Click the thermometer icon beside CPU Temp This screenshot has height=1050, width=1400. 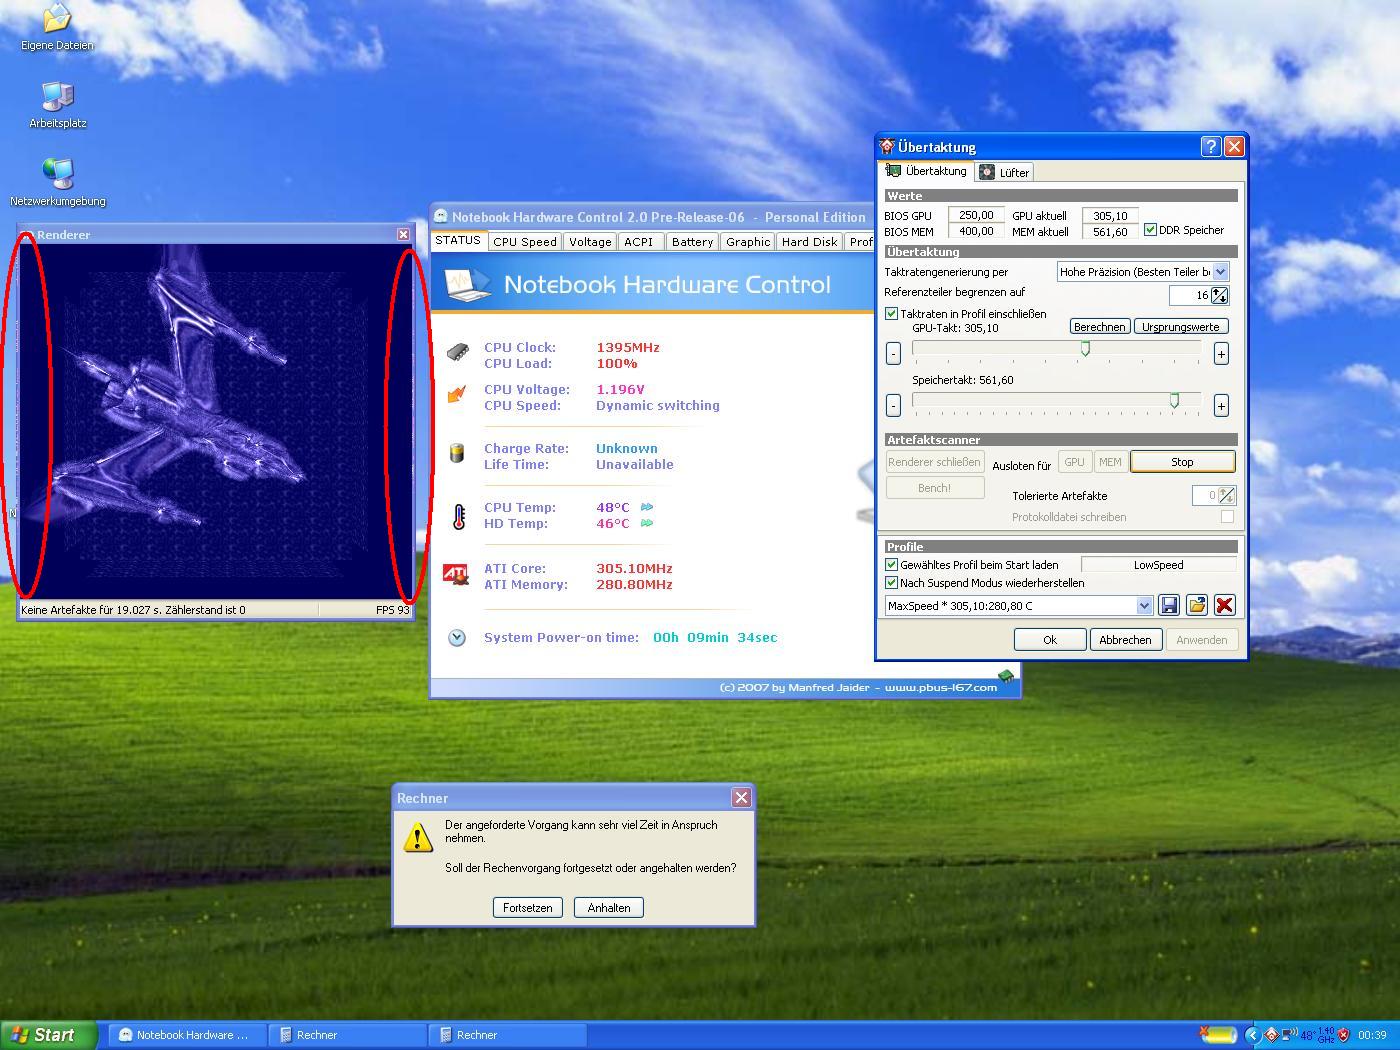point(458,516)
